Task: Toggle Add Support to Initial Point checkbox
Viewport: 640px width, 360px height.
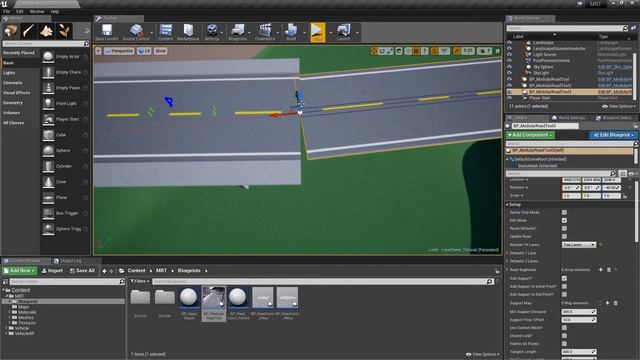Action: click(x=564, y=287)
